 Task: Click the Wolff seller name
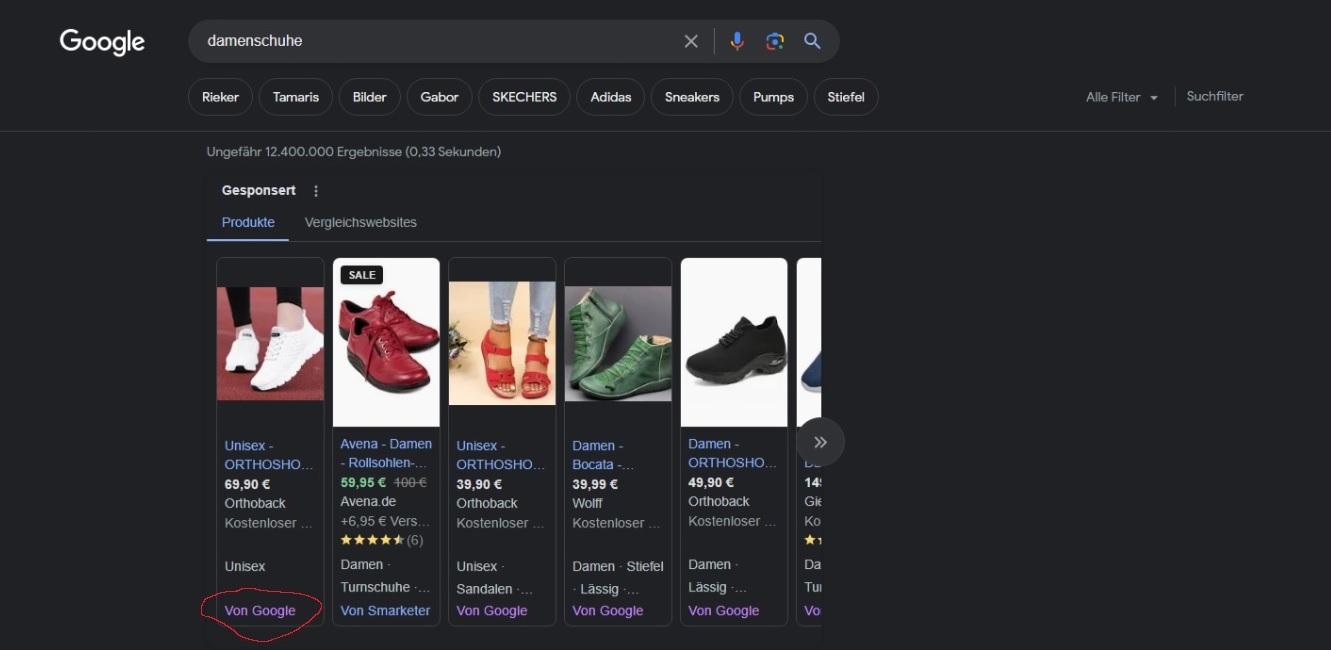coord(588,503)
